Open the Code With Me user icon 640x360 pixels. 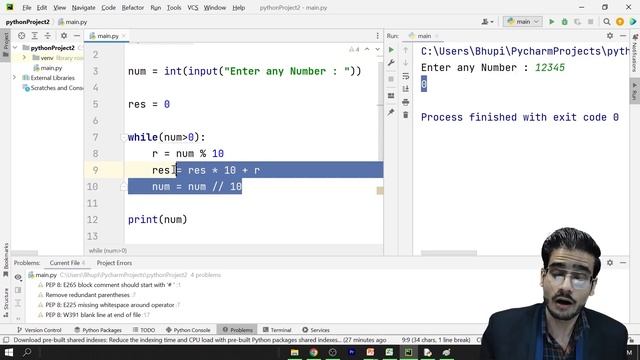point(487,22)
